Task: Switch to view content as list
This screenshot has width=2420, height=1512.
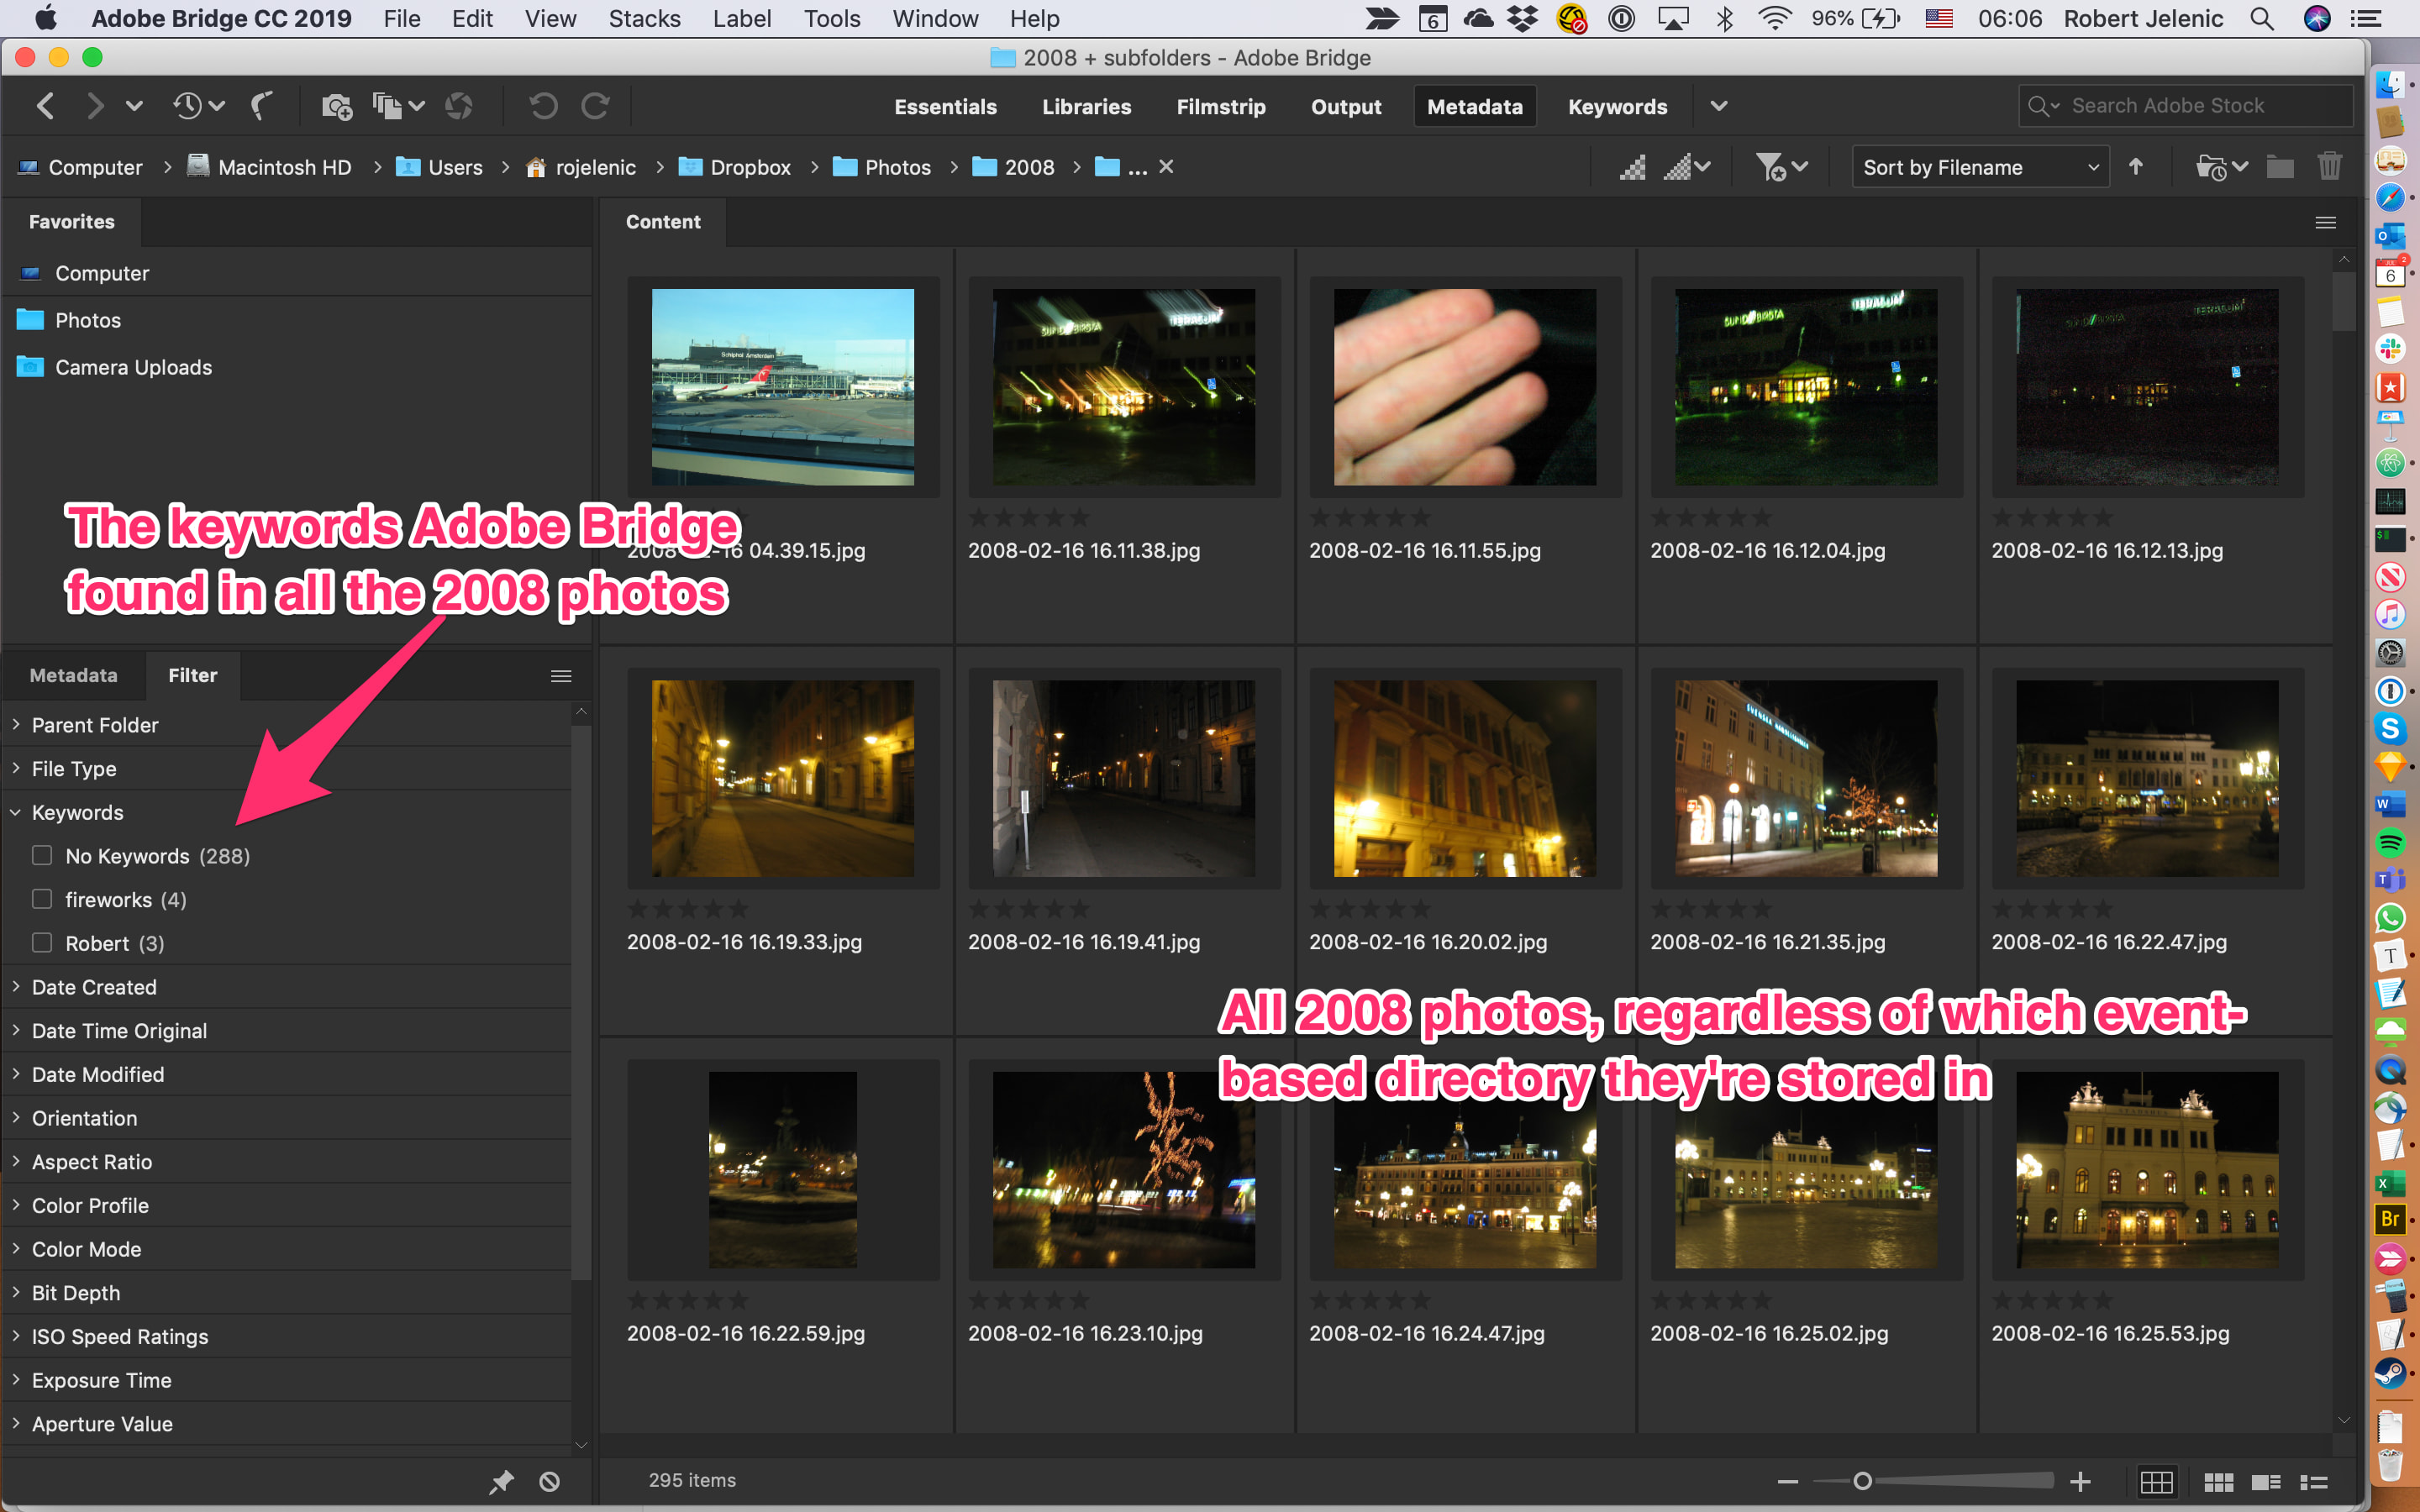Action: click(x=2314, y=1481)
